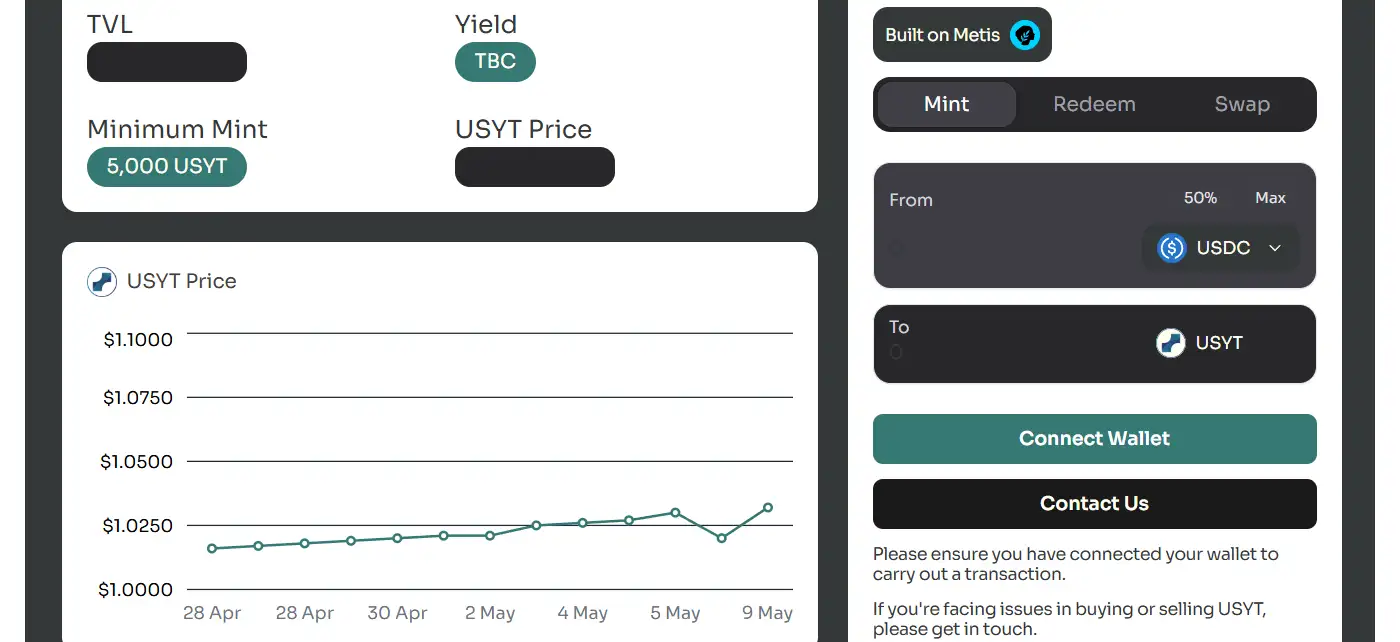Switch to the Swap tab
The width and height of the screenshot is (1400, 642).
[x=1242, y=104]
